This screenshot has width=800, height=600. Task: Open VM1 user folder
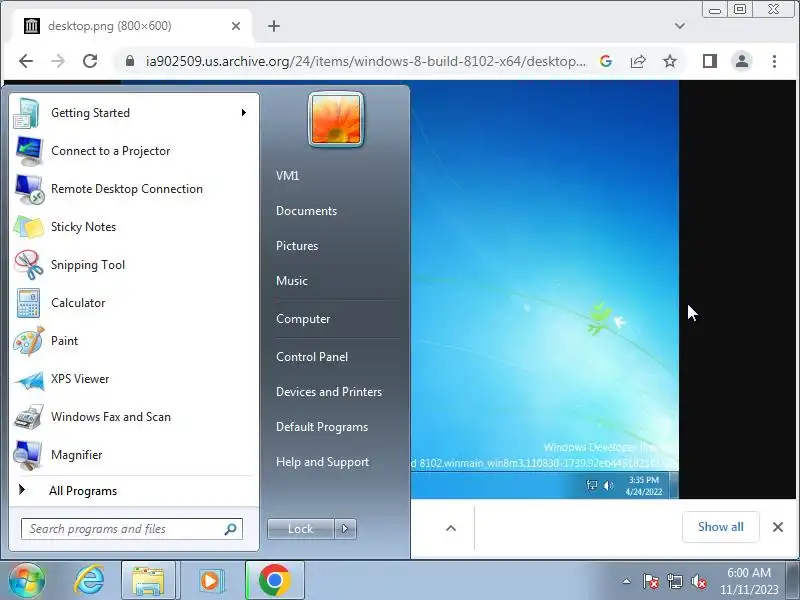click(x=287, y=176)
